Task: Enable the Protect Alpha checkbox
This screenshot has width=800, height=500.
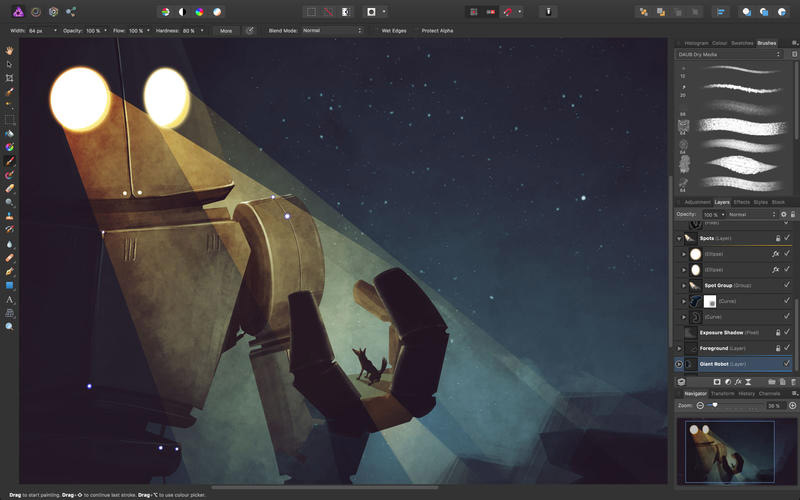Action: tap(416, 31)
